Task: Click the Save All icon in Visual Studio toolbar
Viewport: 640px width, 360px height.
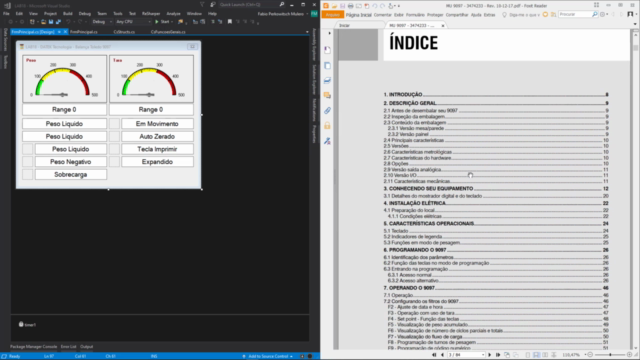Action: 58,22
